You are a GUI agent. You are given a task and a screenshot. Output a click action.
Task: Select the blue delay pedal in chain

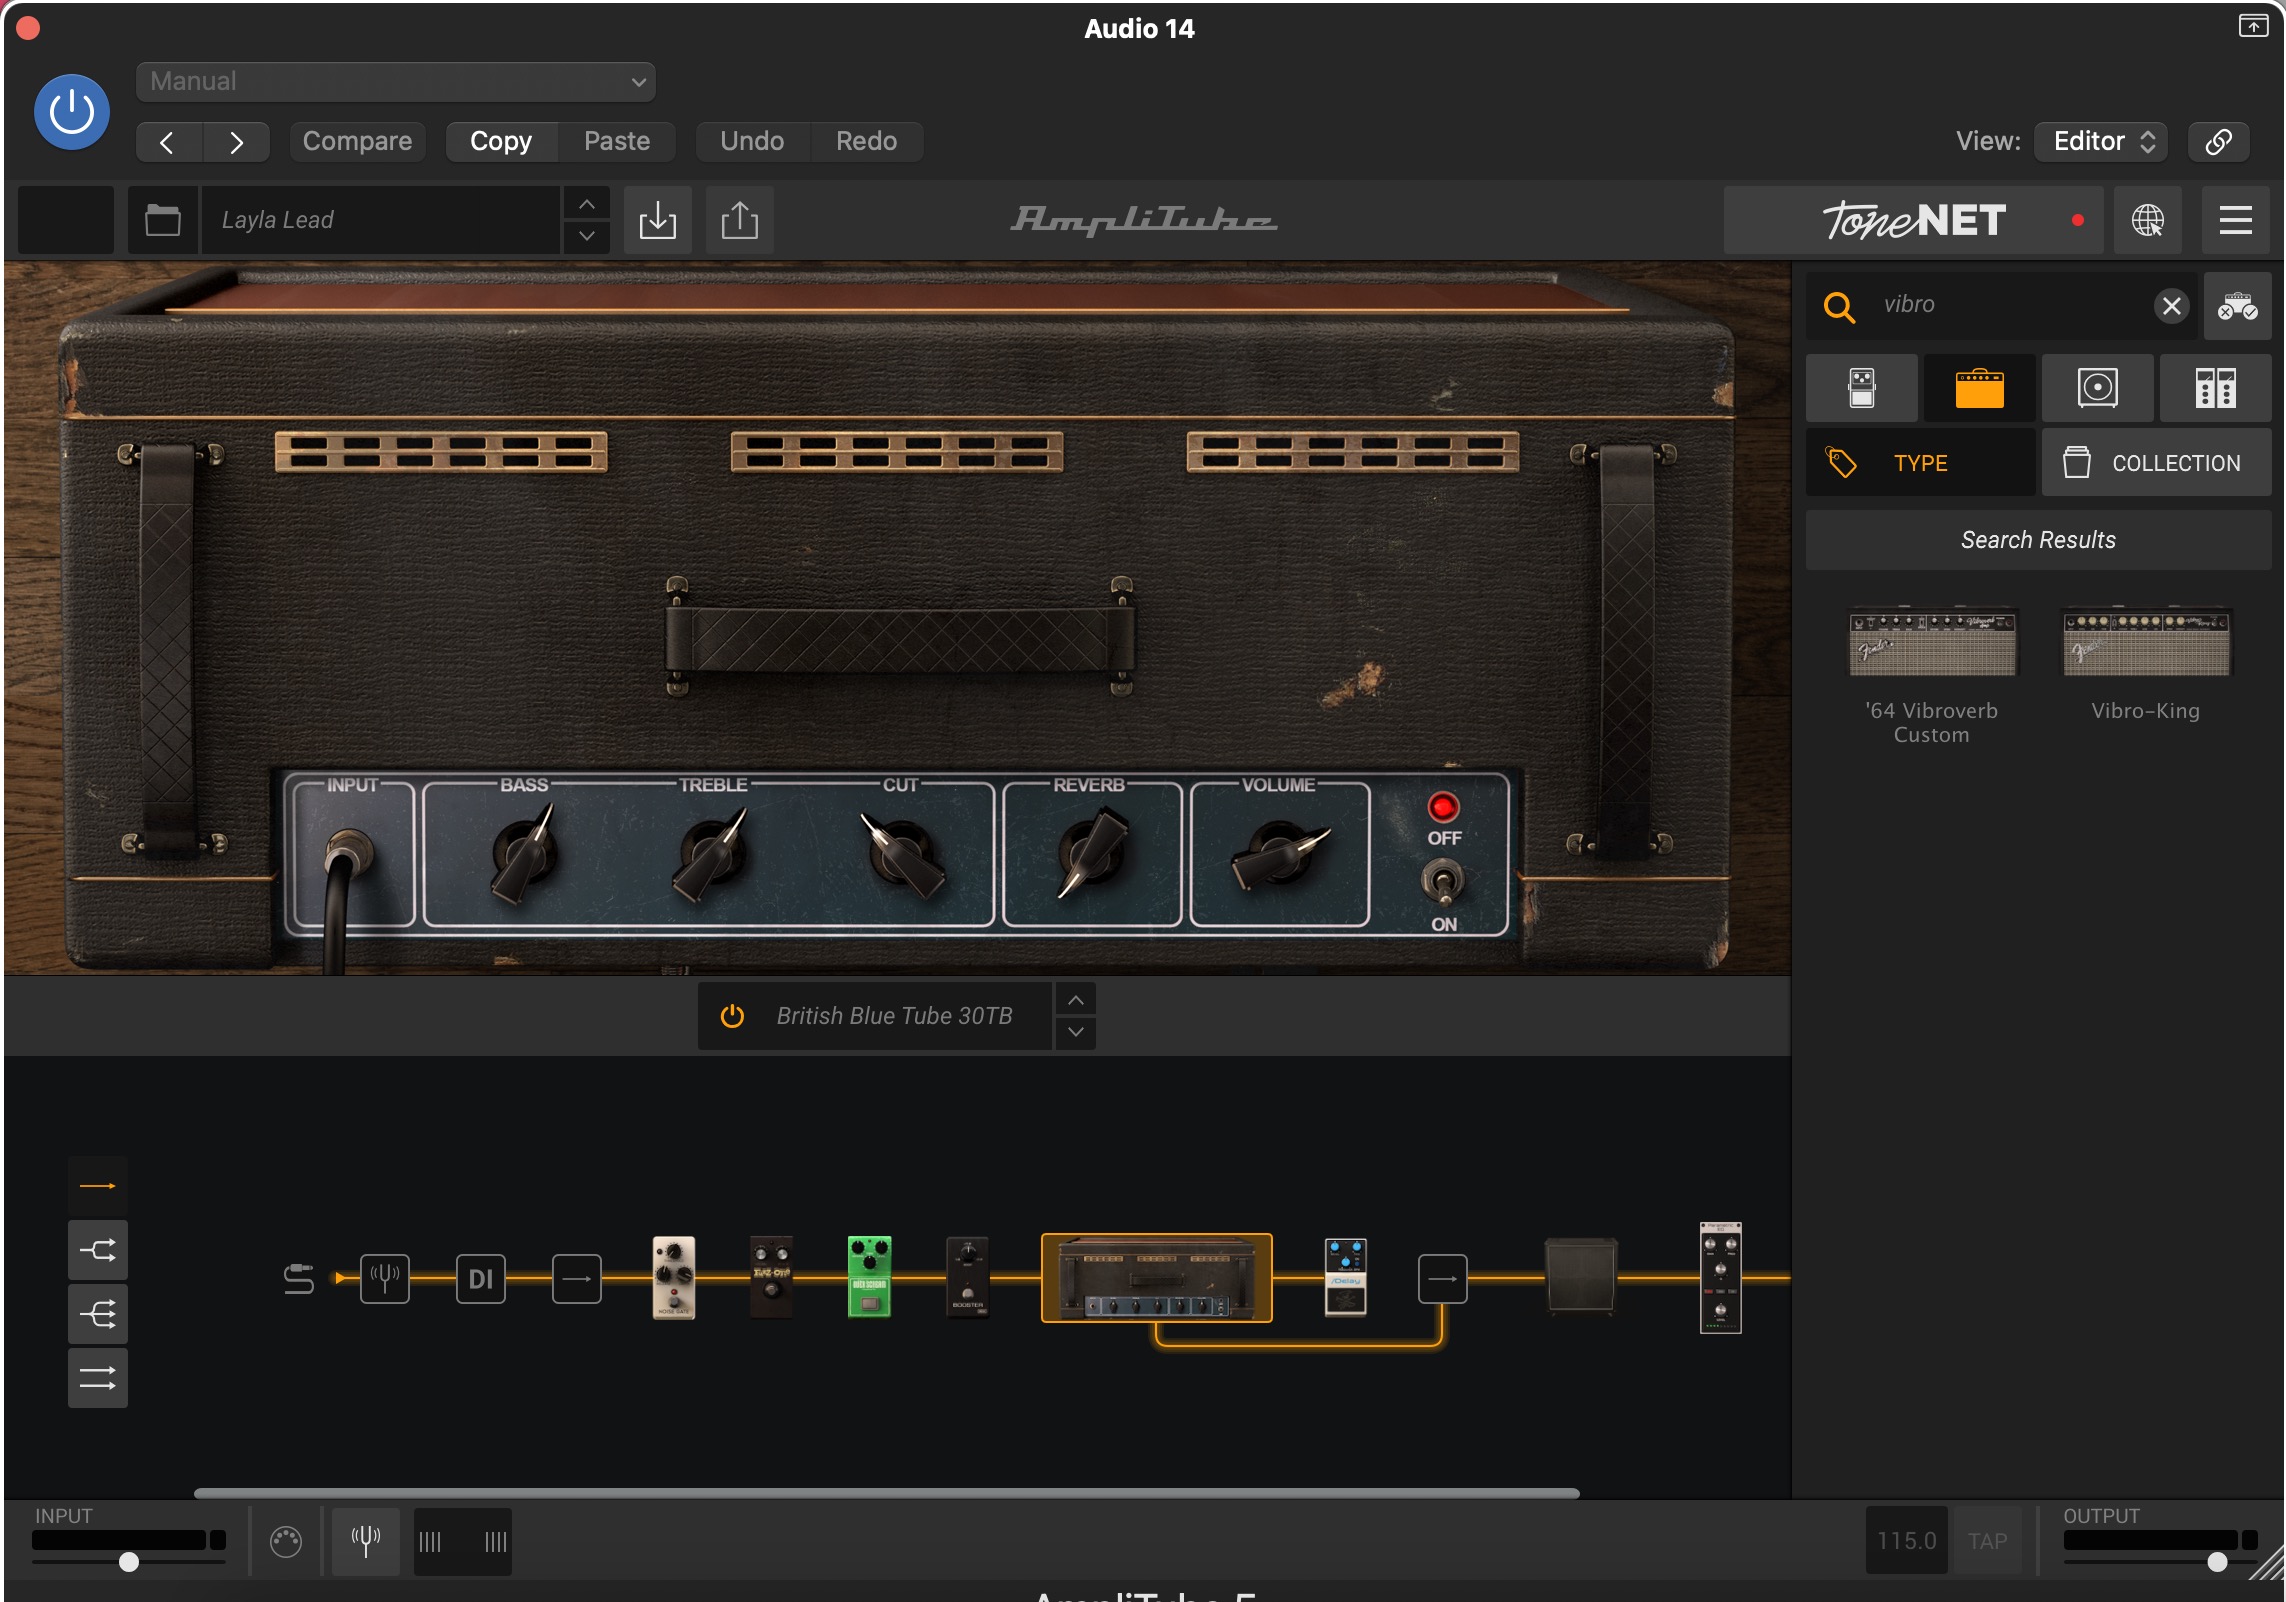tap(1345, 1277)
